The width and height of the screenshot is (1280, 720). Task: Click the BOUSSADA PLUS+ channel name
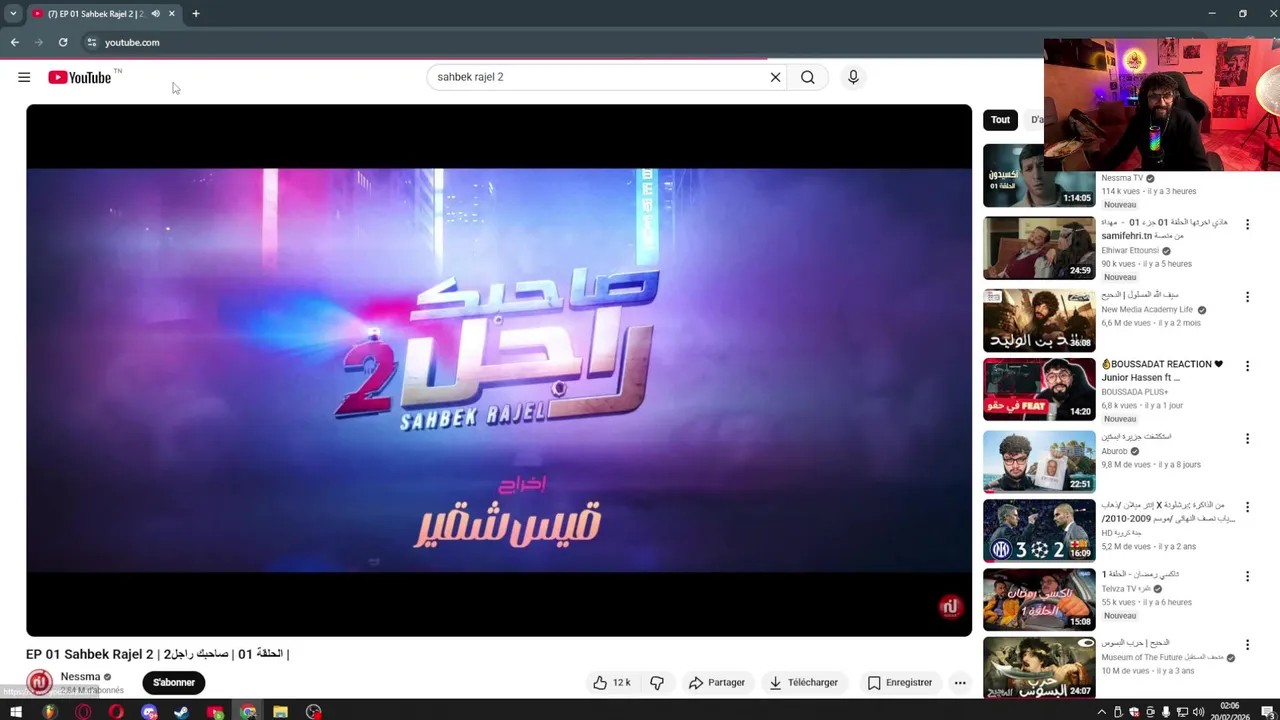click(x=1135, y=392)
